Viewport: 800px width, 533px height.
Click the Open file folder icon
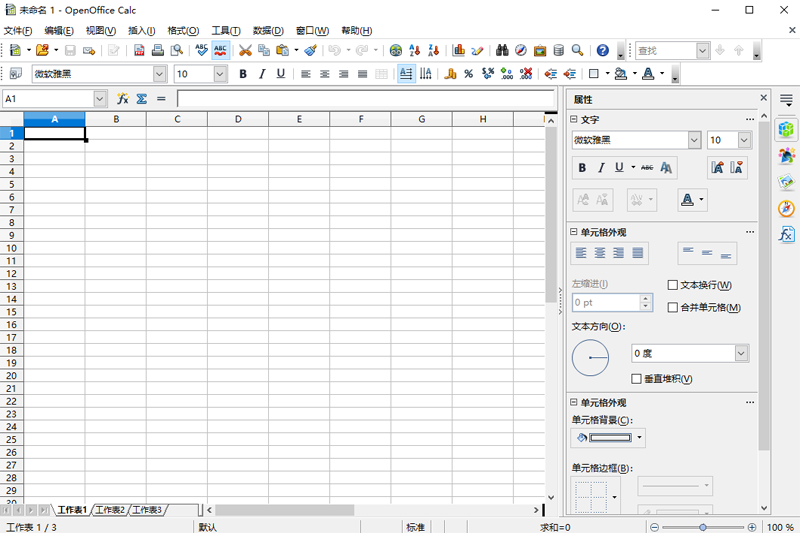[x=42, y=50]
